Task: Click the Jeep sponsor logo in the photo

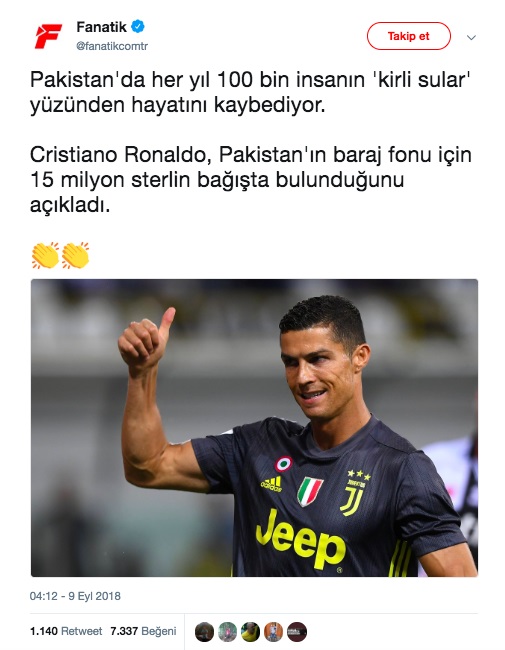Action: click(x=301, y=538)
